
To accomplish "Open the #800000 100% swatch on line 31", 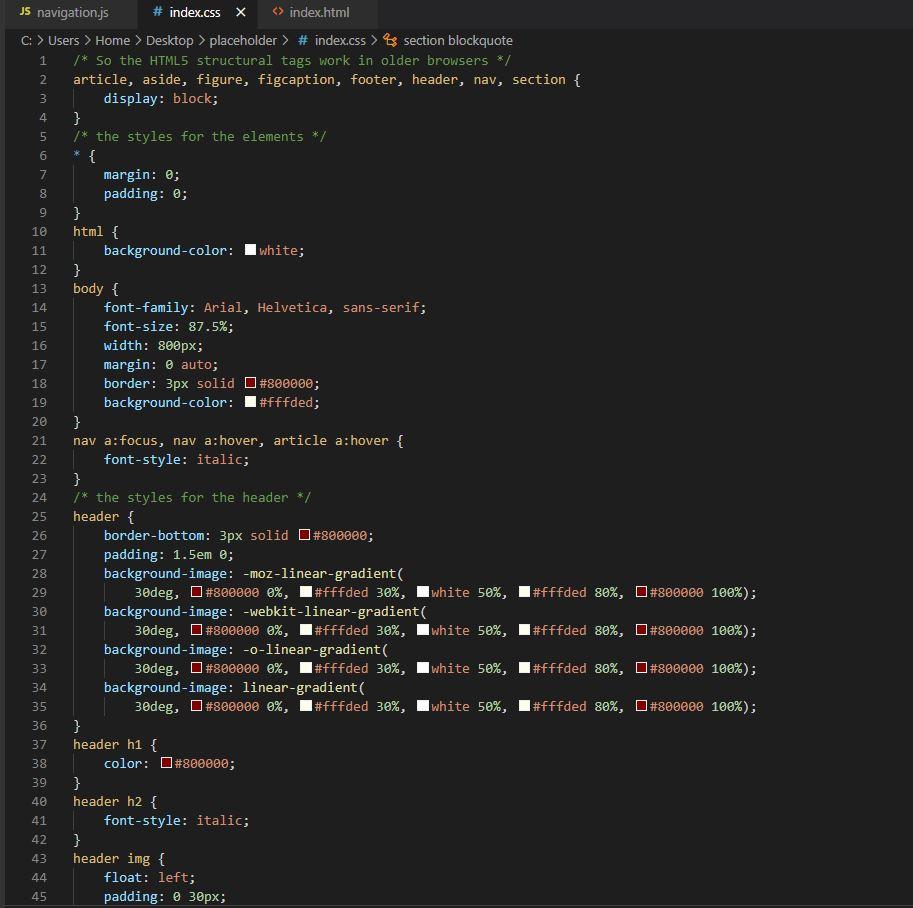I will point(641,630).
